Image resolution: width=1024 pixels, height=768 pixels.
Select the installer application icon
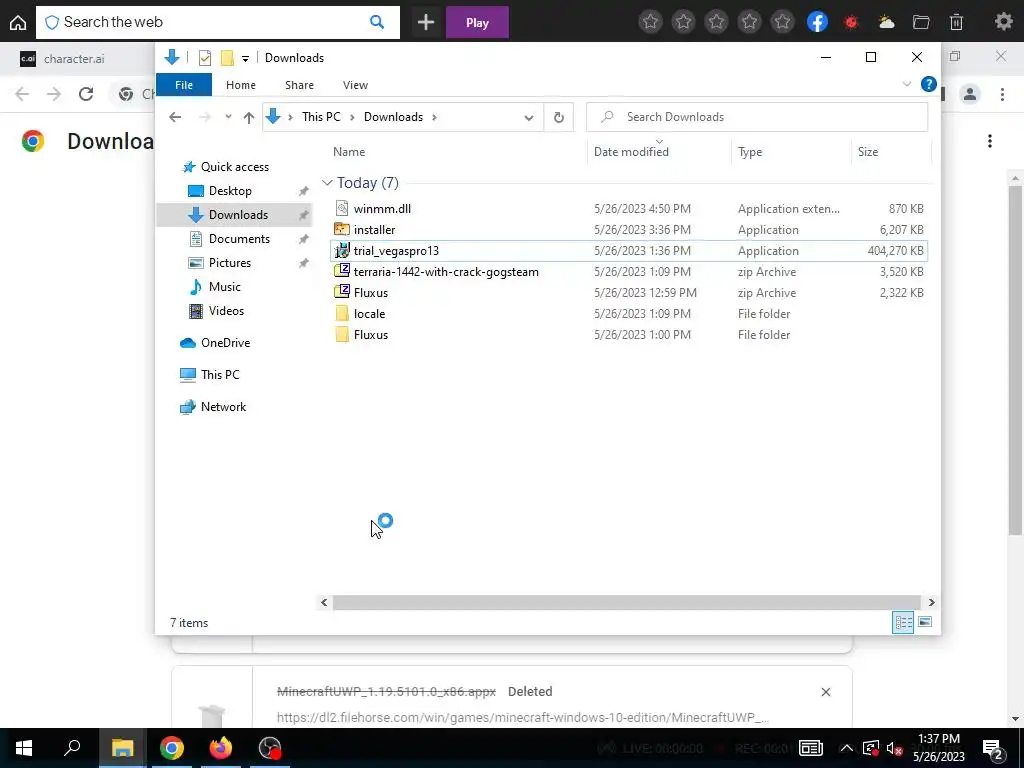(342, 229)
